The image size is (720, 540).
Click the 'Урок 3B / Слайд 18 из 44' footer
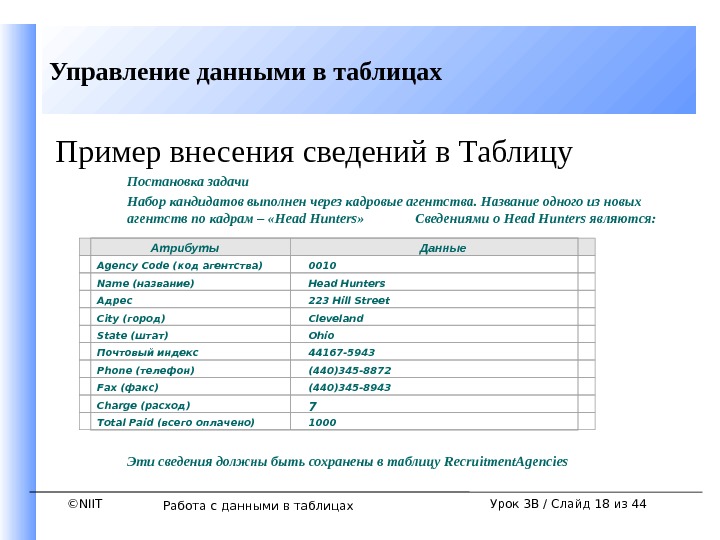[x=568, y=504]
